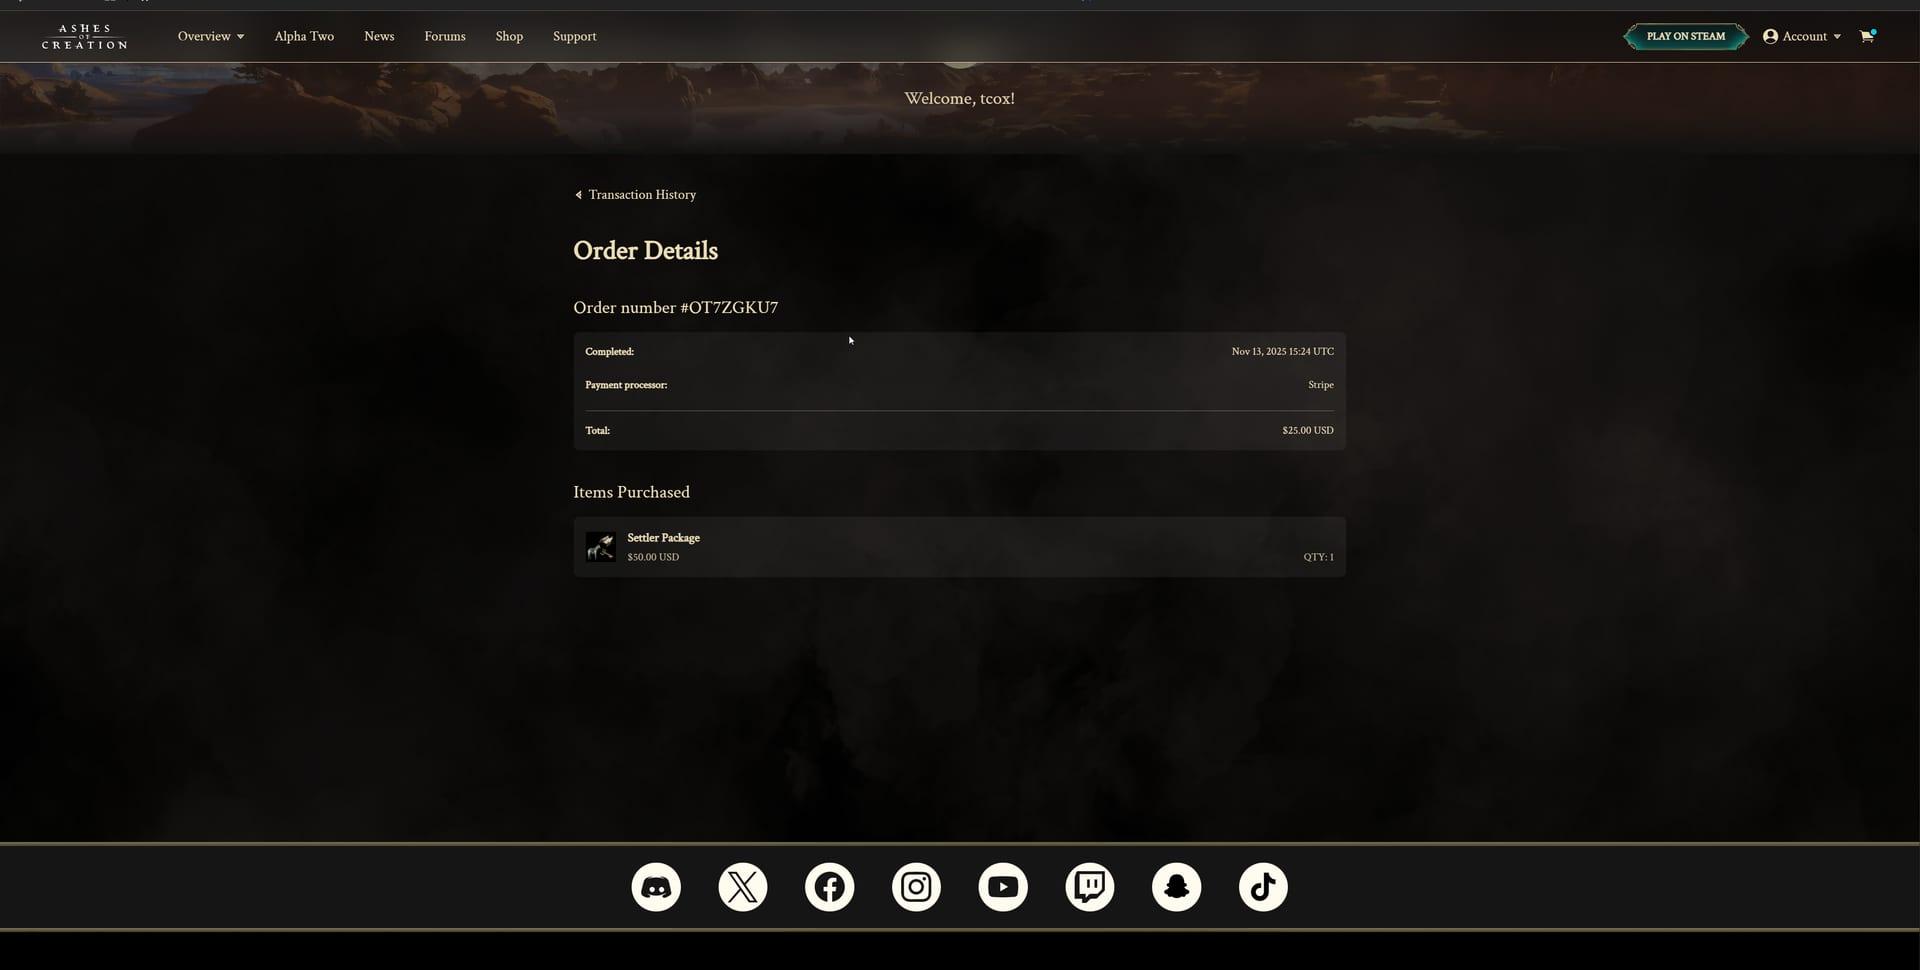Image resolution: width=1920 pixels, height=970 pixels.
Task: Click the Ashes of Creation logo
Action: [84, 36]
